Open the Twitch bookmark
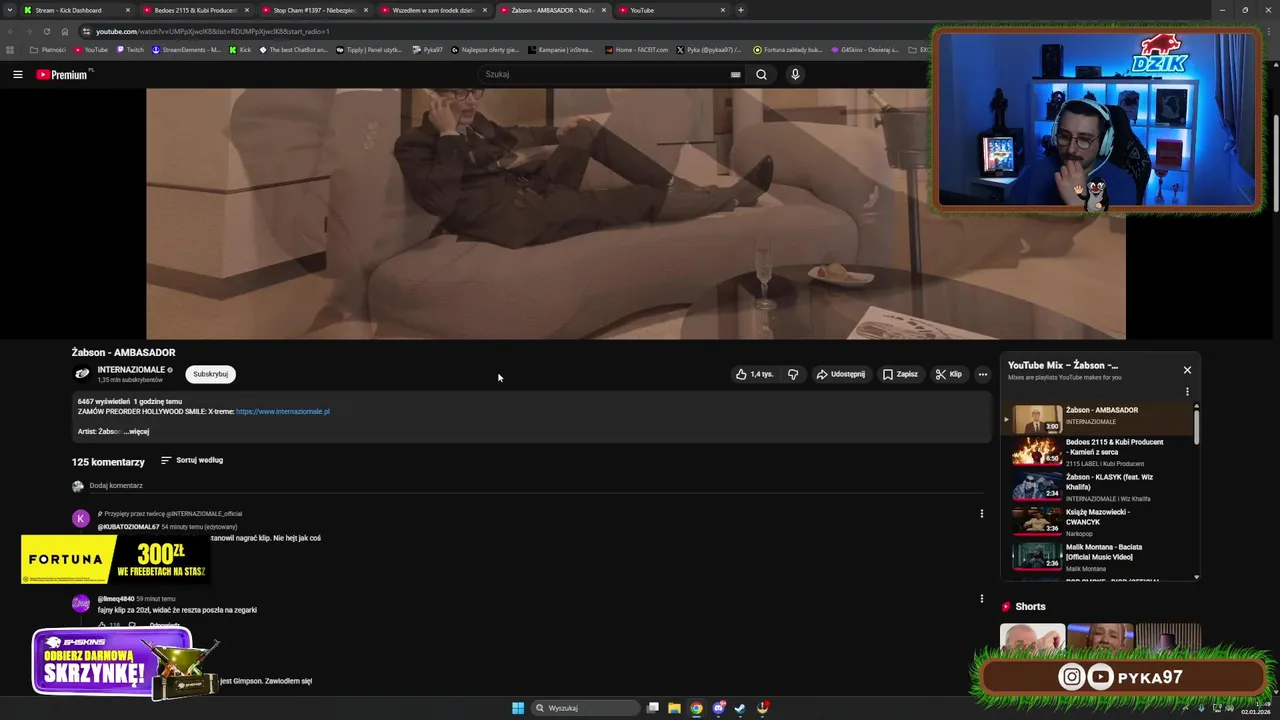This screenshot has height=720, width=1280. pyautogui.click(x=130, y=49)
